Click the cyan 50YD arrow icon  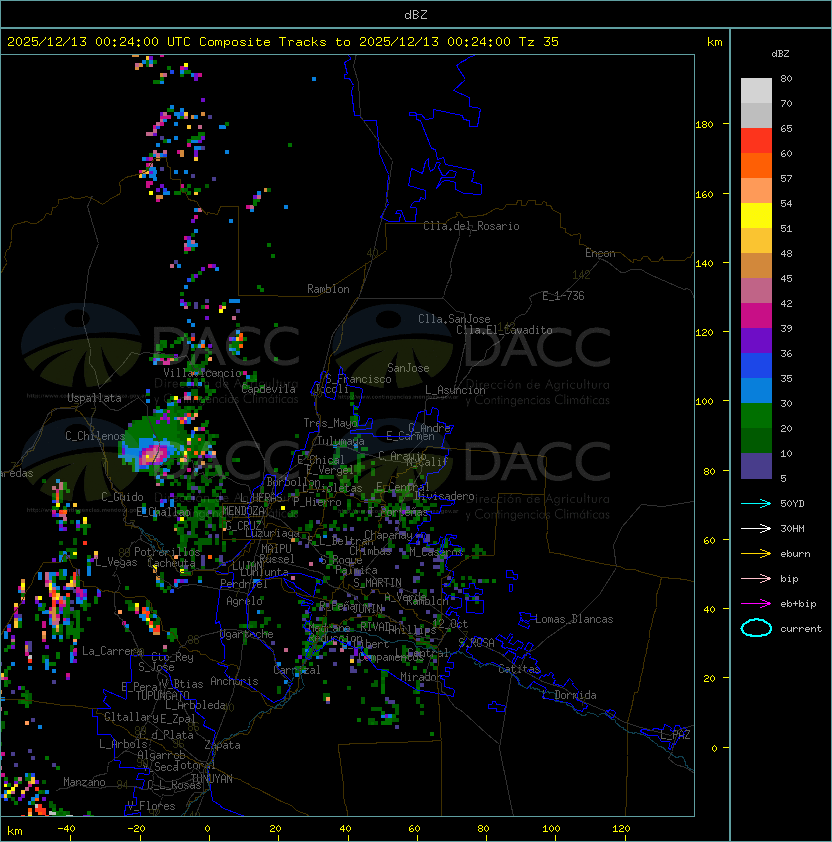pyautogui.click(x=756, y=503)
